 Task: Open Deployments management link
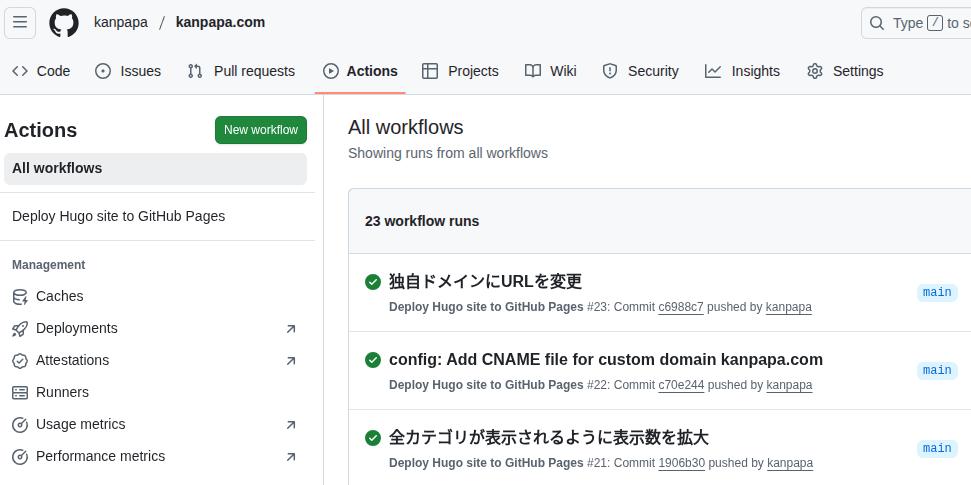[x=155, y=329]
